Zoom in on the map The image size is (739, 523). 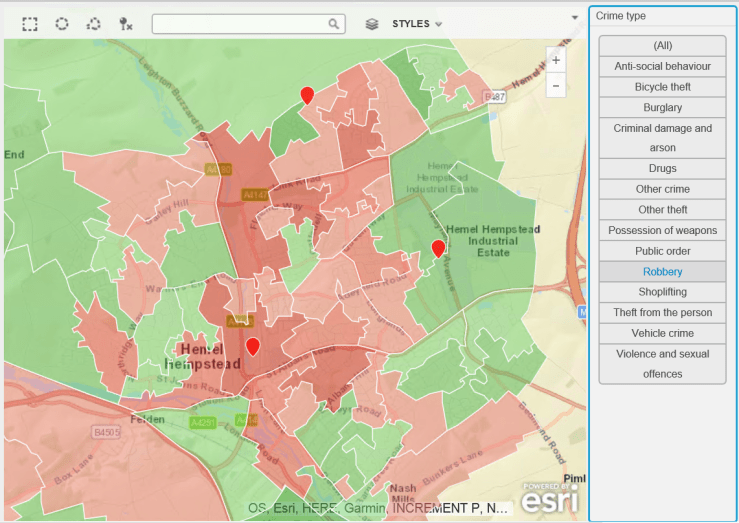pos(556,60)
